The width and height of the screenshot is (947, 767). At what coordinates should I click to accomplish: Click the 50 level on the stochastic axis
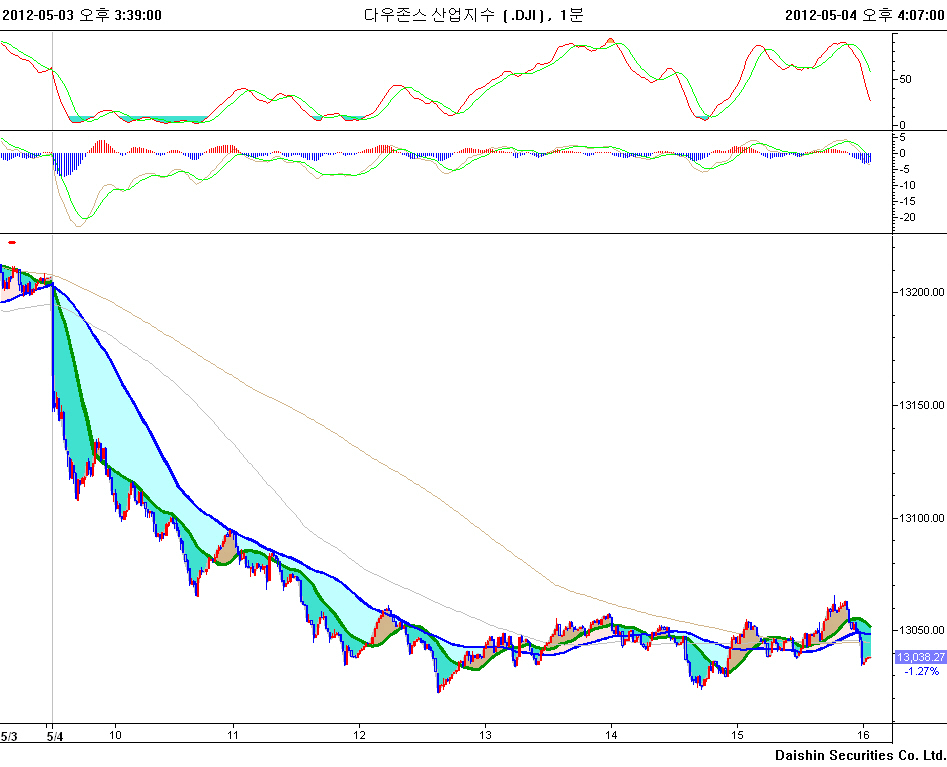coord(906,79)
